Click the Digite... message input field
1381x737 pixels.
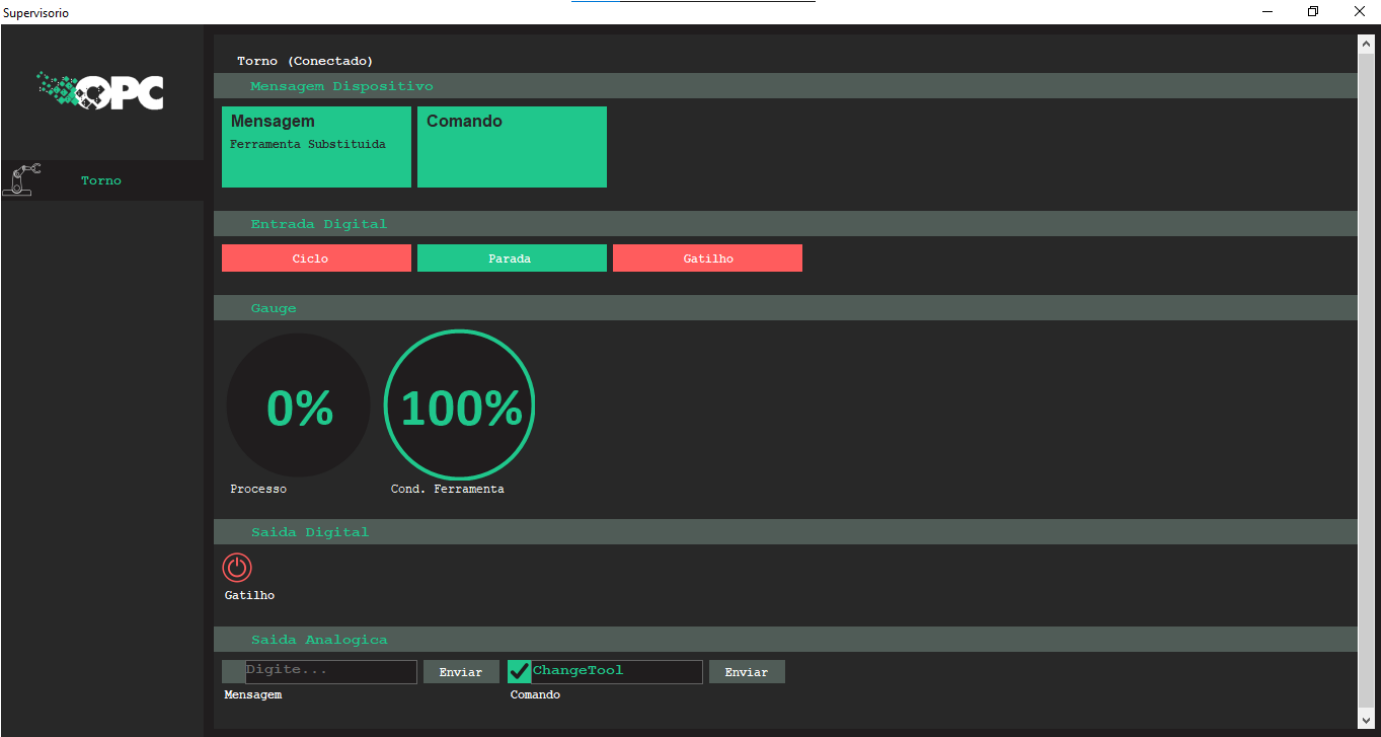click(x=330, y=671)
